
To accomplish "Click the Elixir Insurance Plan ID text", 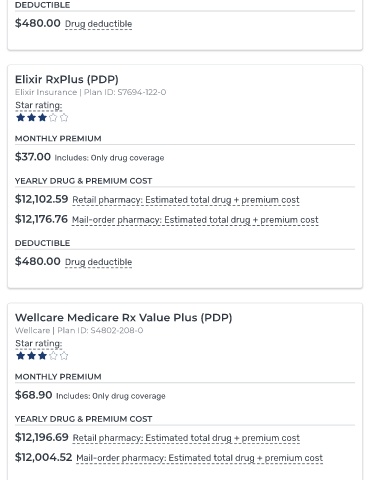I will coord(90,92).
